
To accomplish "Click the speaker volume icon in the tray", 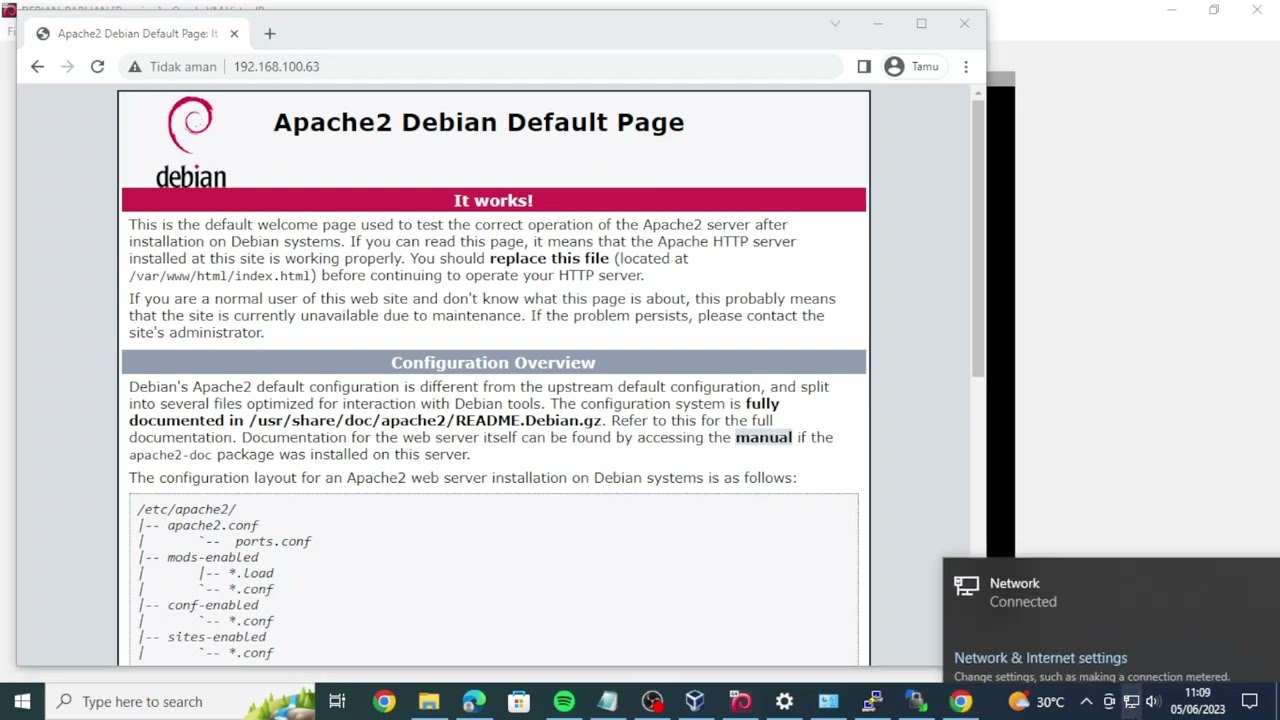I will click(x=1153, y=702).
